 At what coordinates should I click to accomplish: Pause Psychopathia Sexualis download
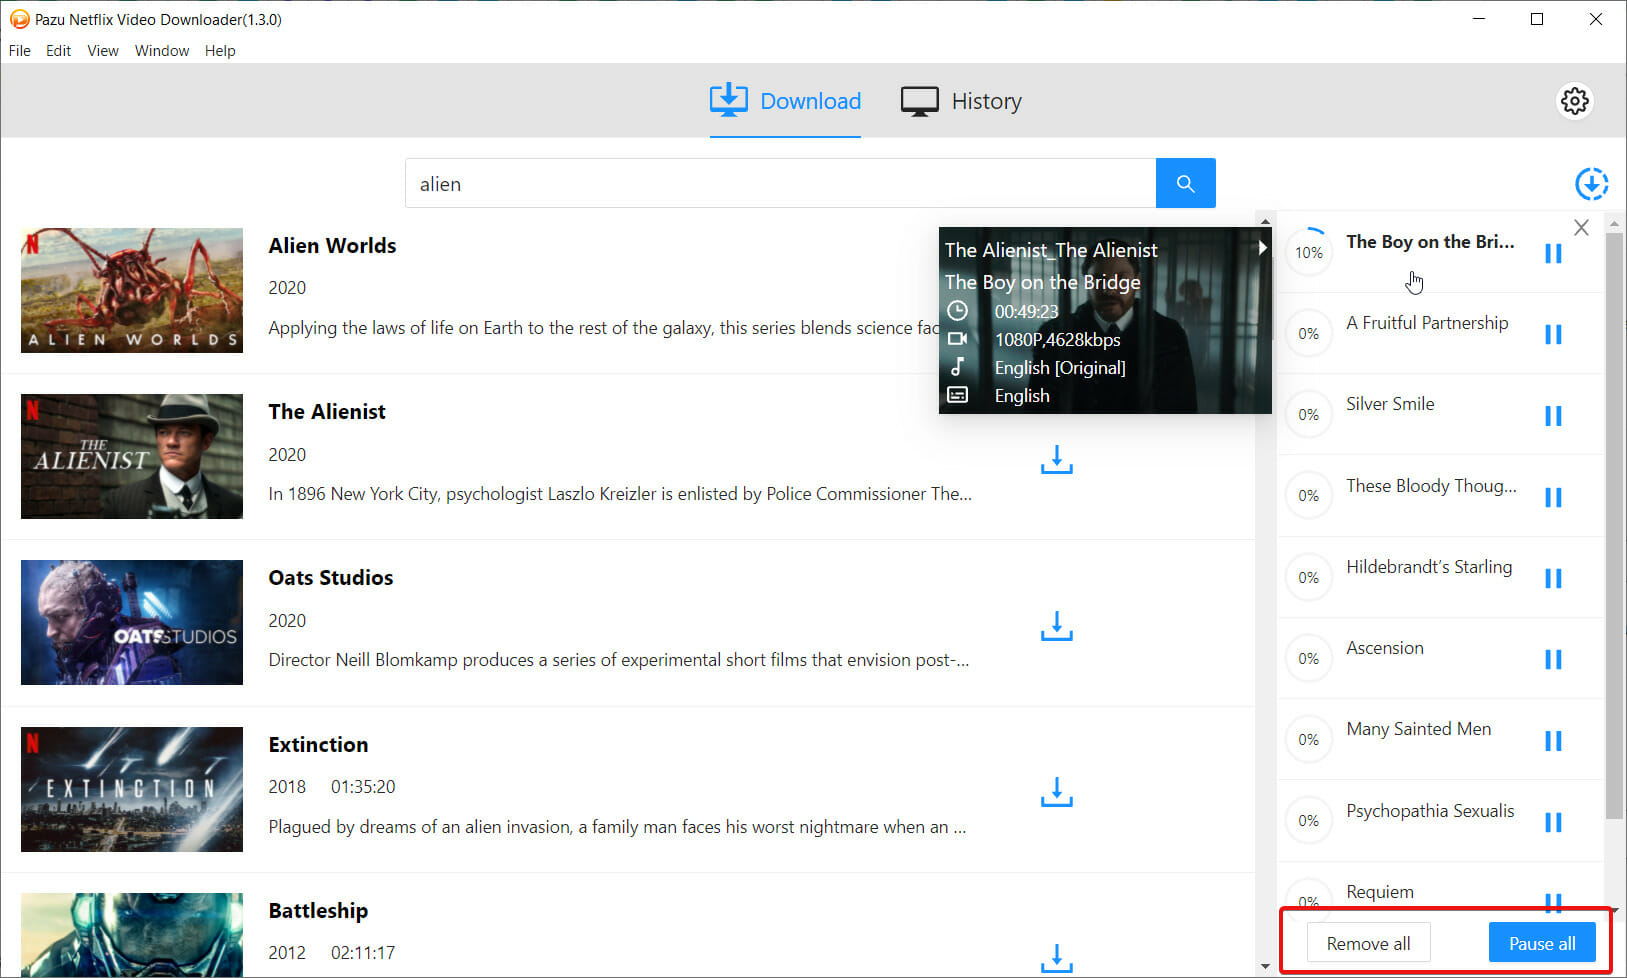pos(1553,822)
